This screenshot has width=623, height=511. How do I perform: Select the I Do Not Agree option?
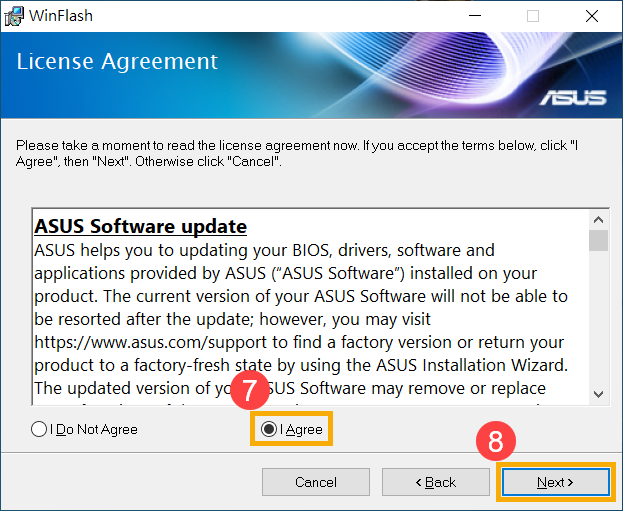pos(84,429)
